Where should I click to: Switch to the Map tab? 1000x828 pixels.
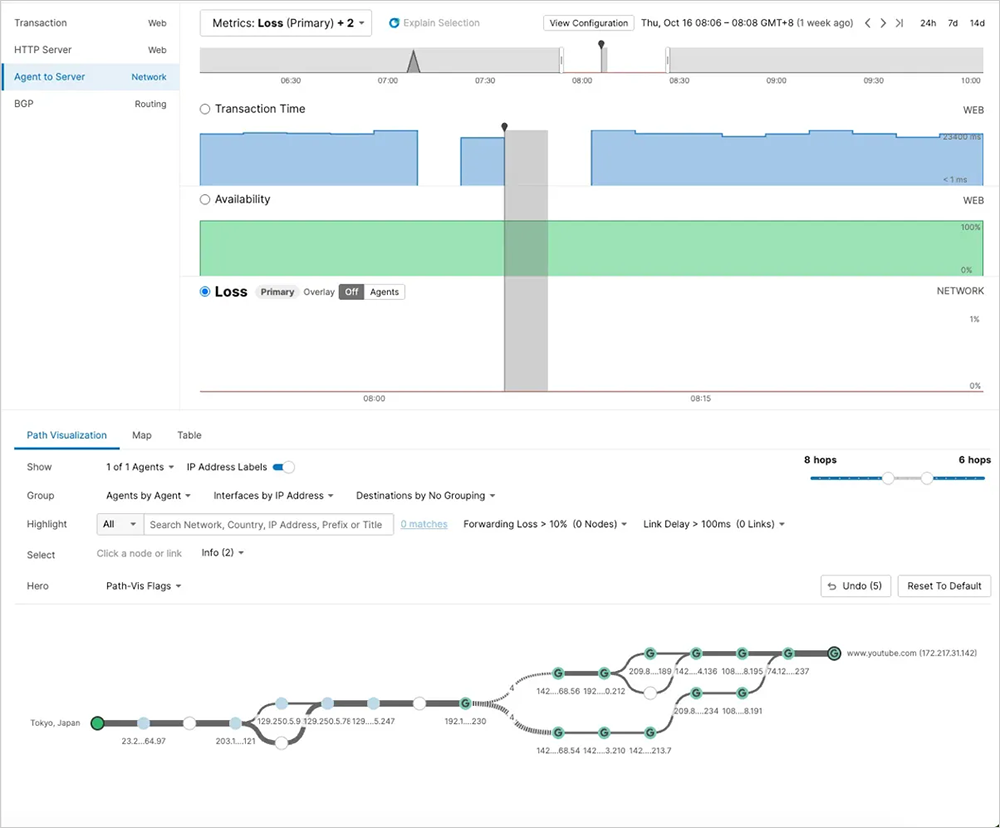coord(141,435)
